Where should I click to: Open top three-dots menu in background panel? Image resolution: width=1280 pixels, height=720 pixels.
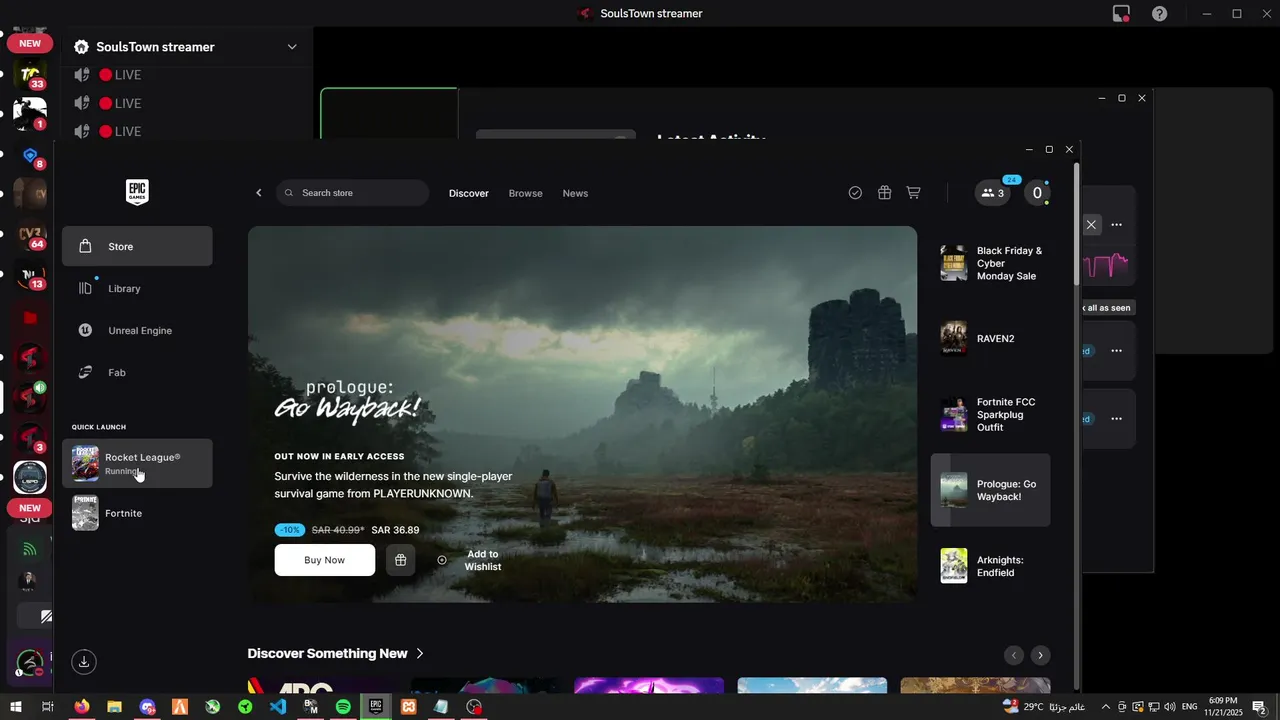[x=1116, y=225]
